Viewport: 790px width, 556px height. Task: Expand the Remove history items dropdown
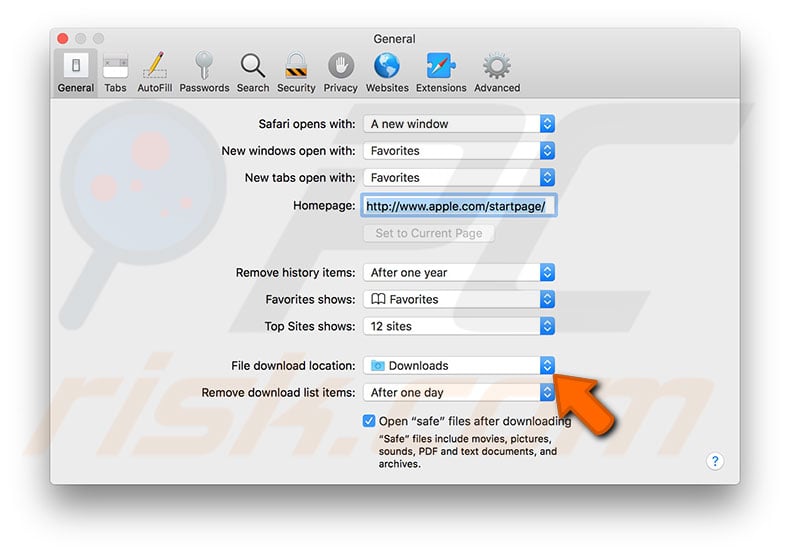459,272
